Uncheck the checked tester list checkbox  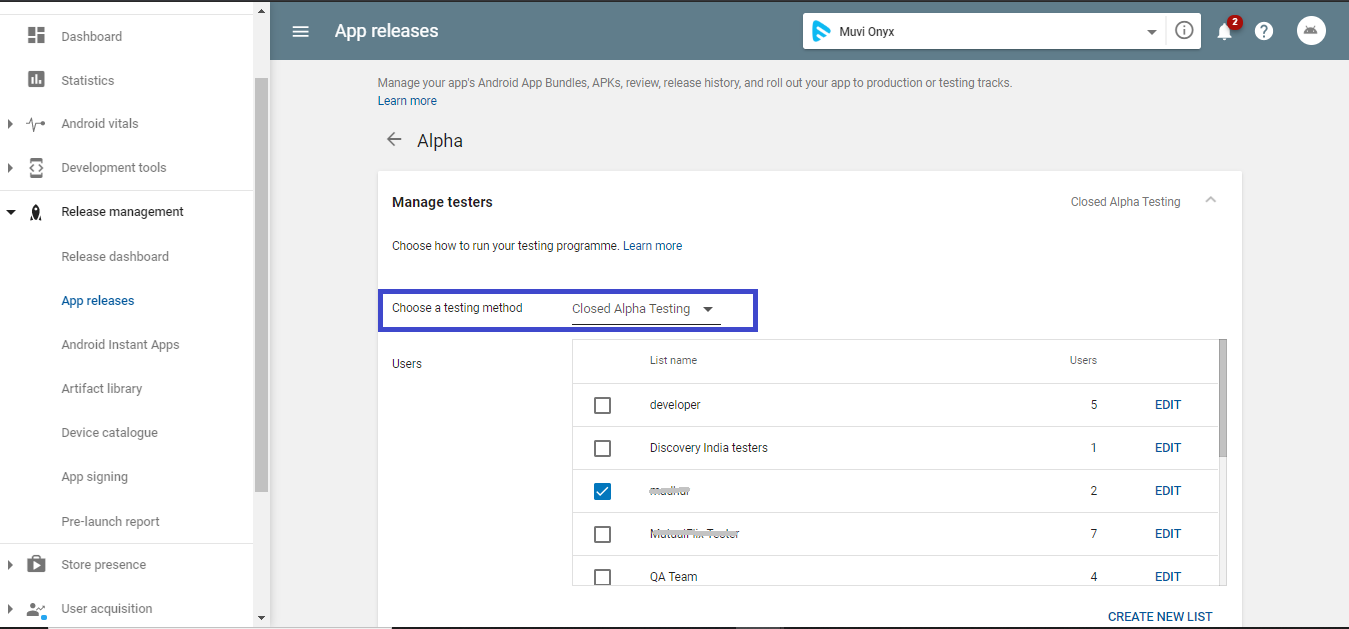[x=602, y=491]
